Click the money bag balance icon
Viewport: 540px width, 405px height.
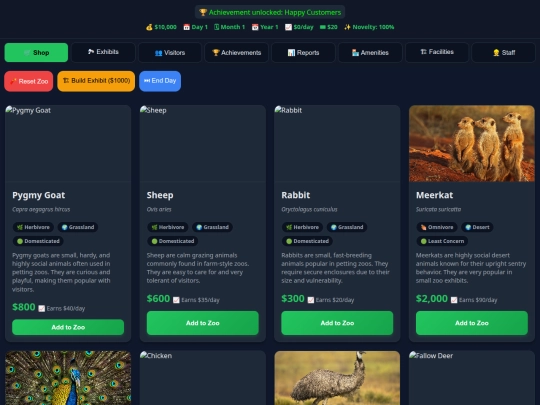click(x=149, y=27)
